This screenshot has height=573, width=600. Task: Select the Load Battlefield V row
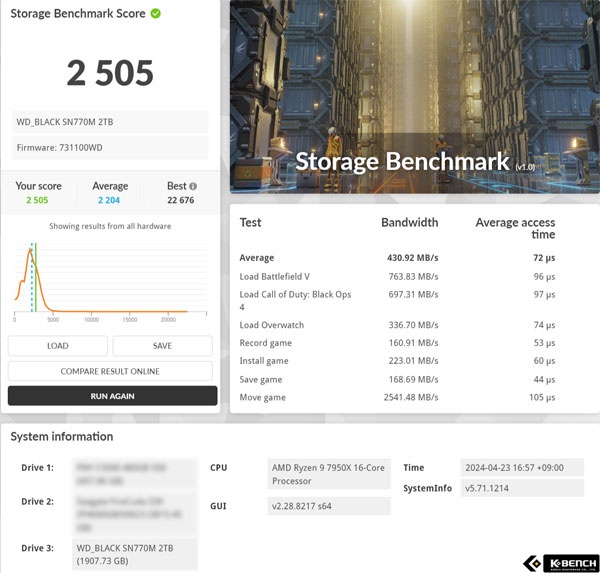[x=397, y=276]
